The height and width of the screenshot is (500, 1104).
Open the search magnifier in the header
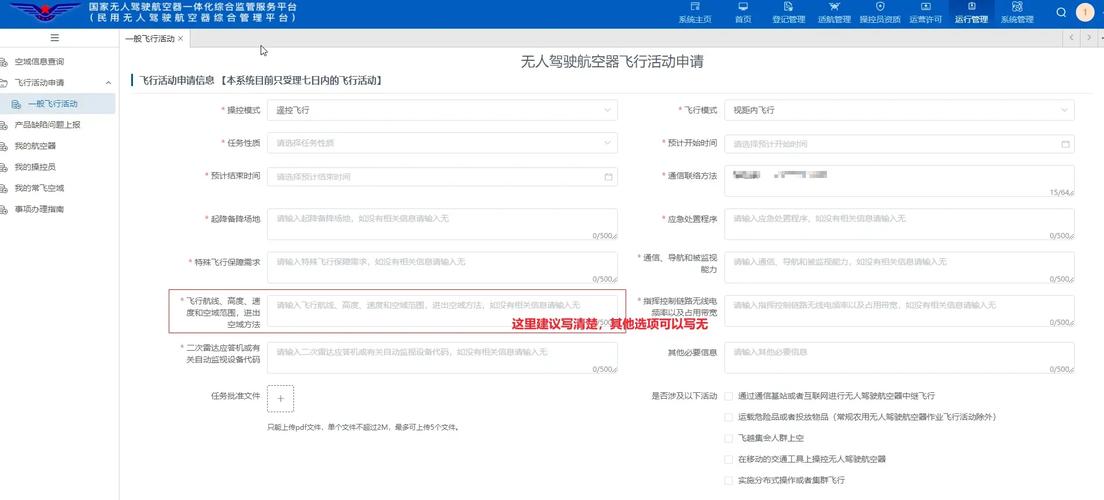tap(1062, 13)
